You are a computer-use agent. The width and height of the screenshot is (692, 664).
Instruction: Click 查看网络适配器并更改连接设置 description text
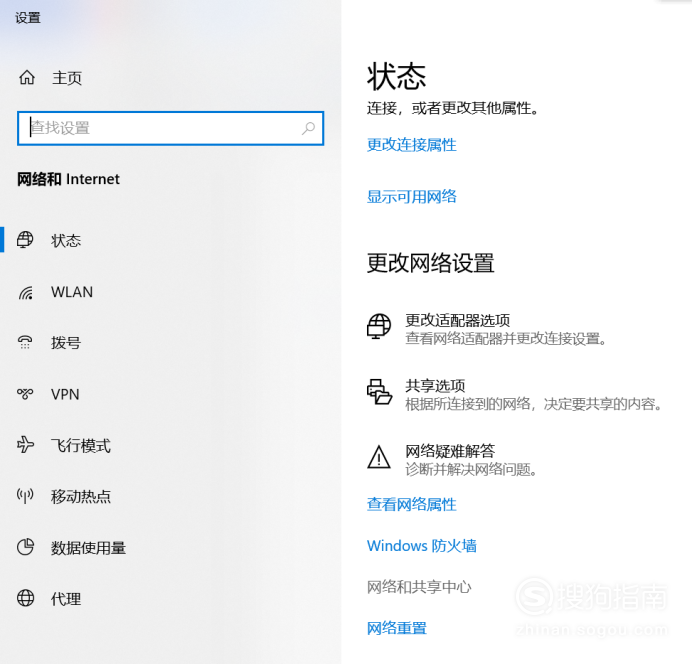point(505,339)
